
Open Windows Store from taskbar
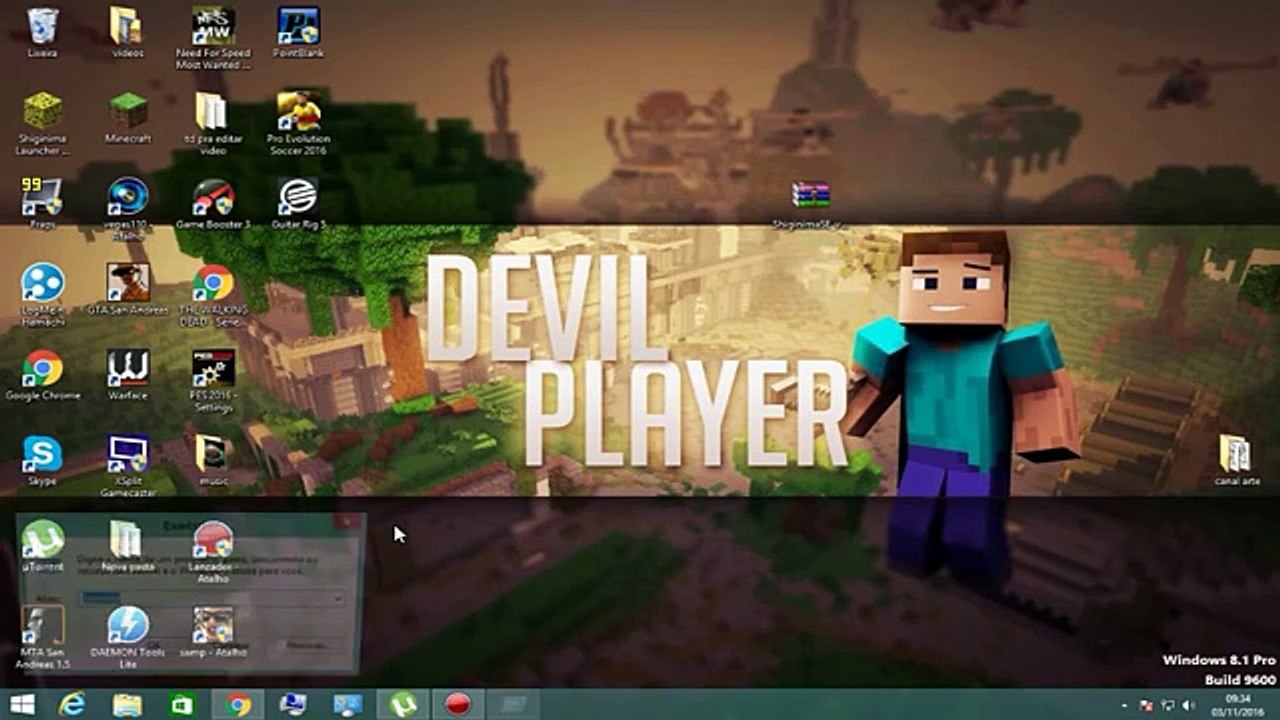[x=183, y=705]
